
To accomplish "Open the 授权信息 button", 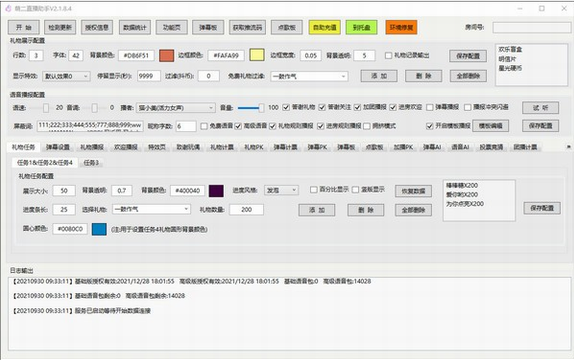I will (x=97, y=27).
